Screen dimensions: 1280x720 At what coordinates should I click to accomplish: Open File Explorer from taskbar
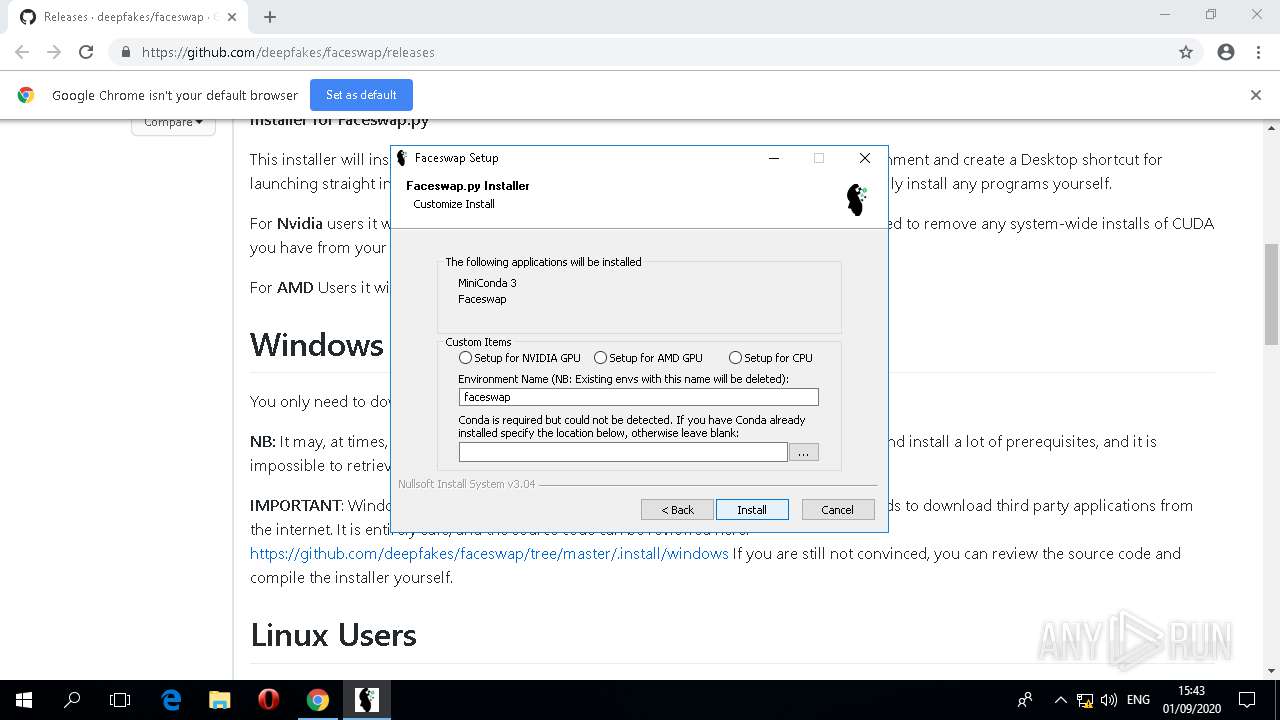(219, 700)
